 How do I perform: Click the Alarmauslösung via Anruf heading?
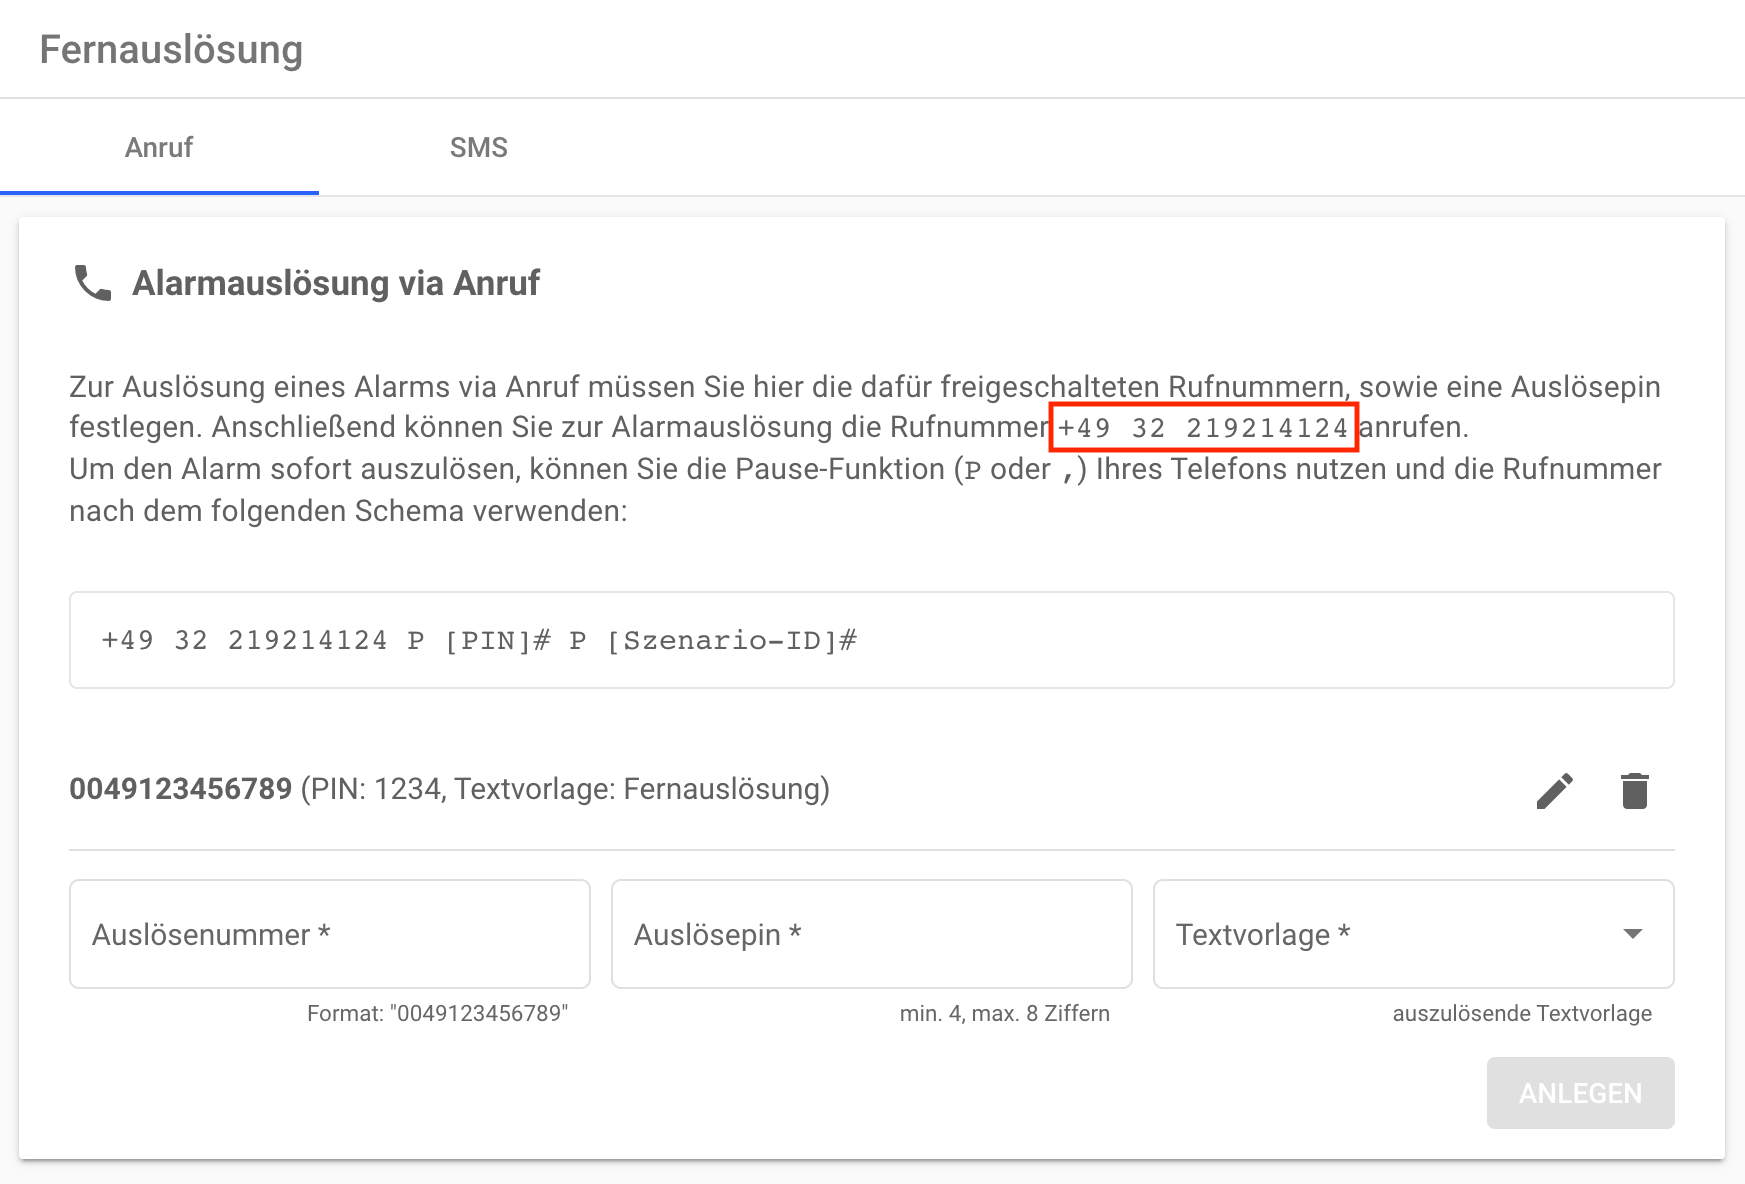pos(336,283)
